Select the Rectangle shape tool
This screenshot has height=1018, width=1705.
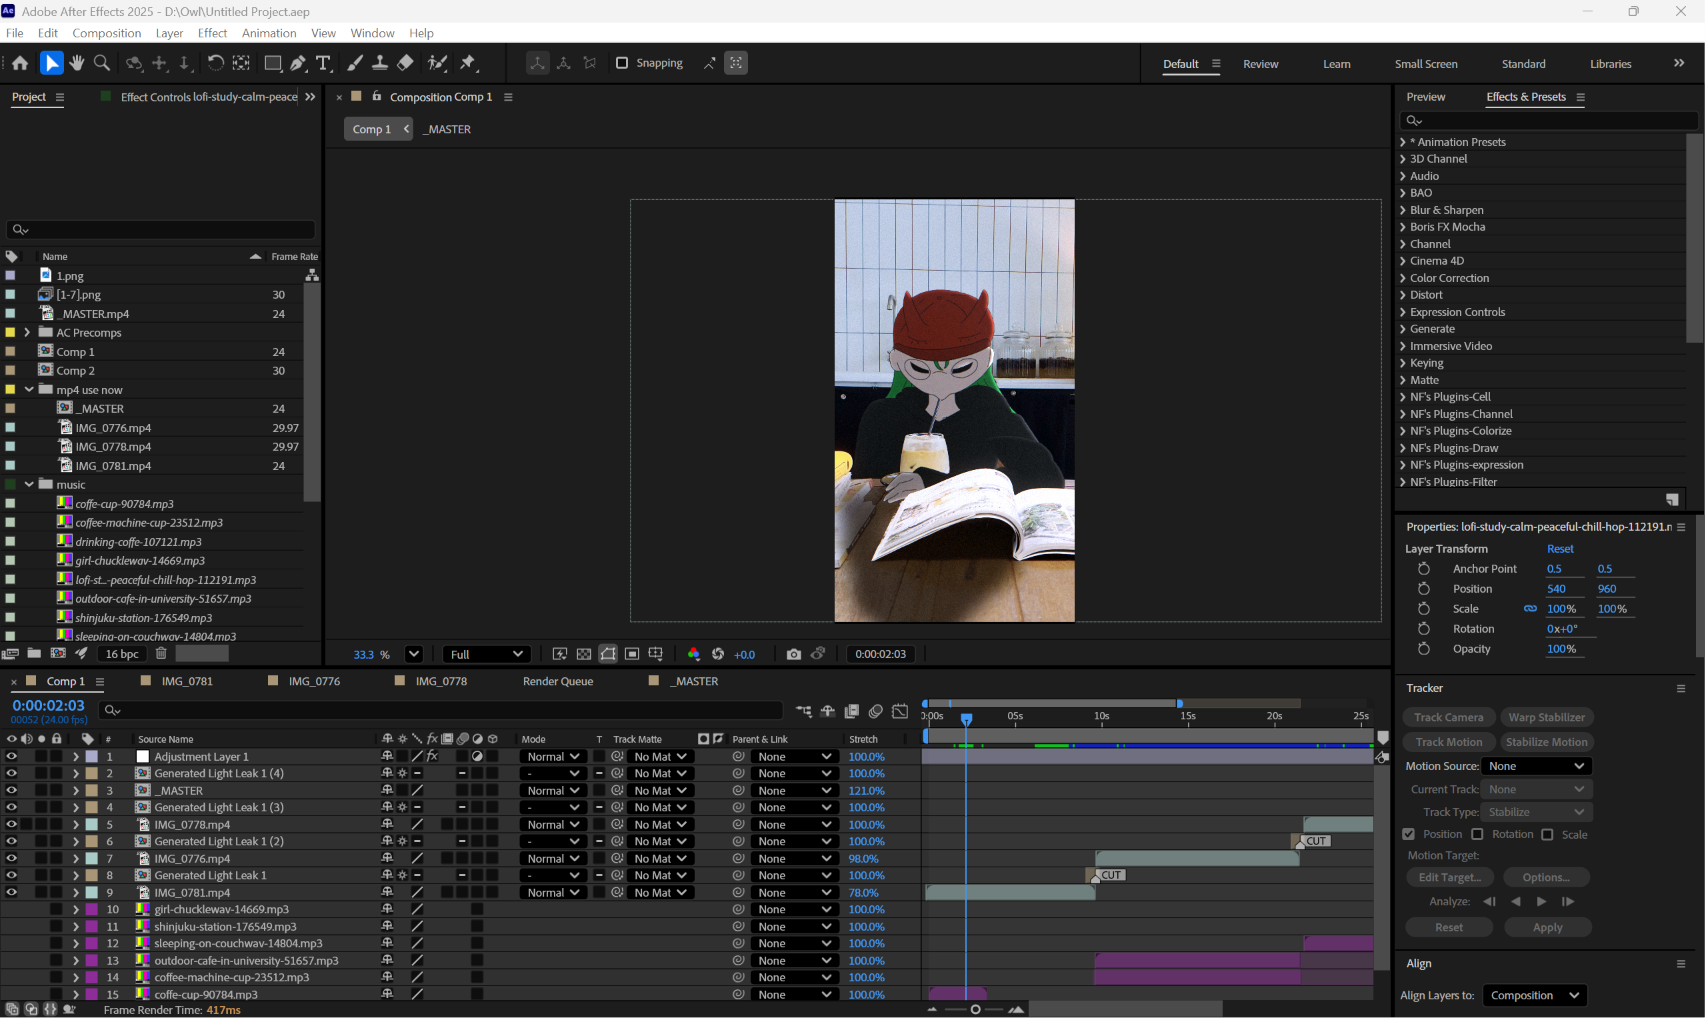(272, 63)
